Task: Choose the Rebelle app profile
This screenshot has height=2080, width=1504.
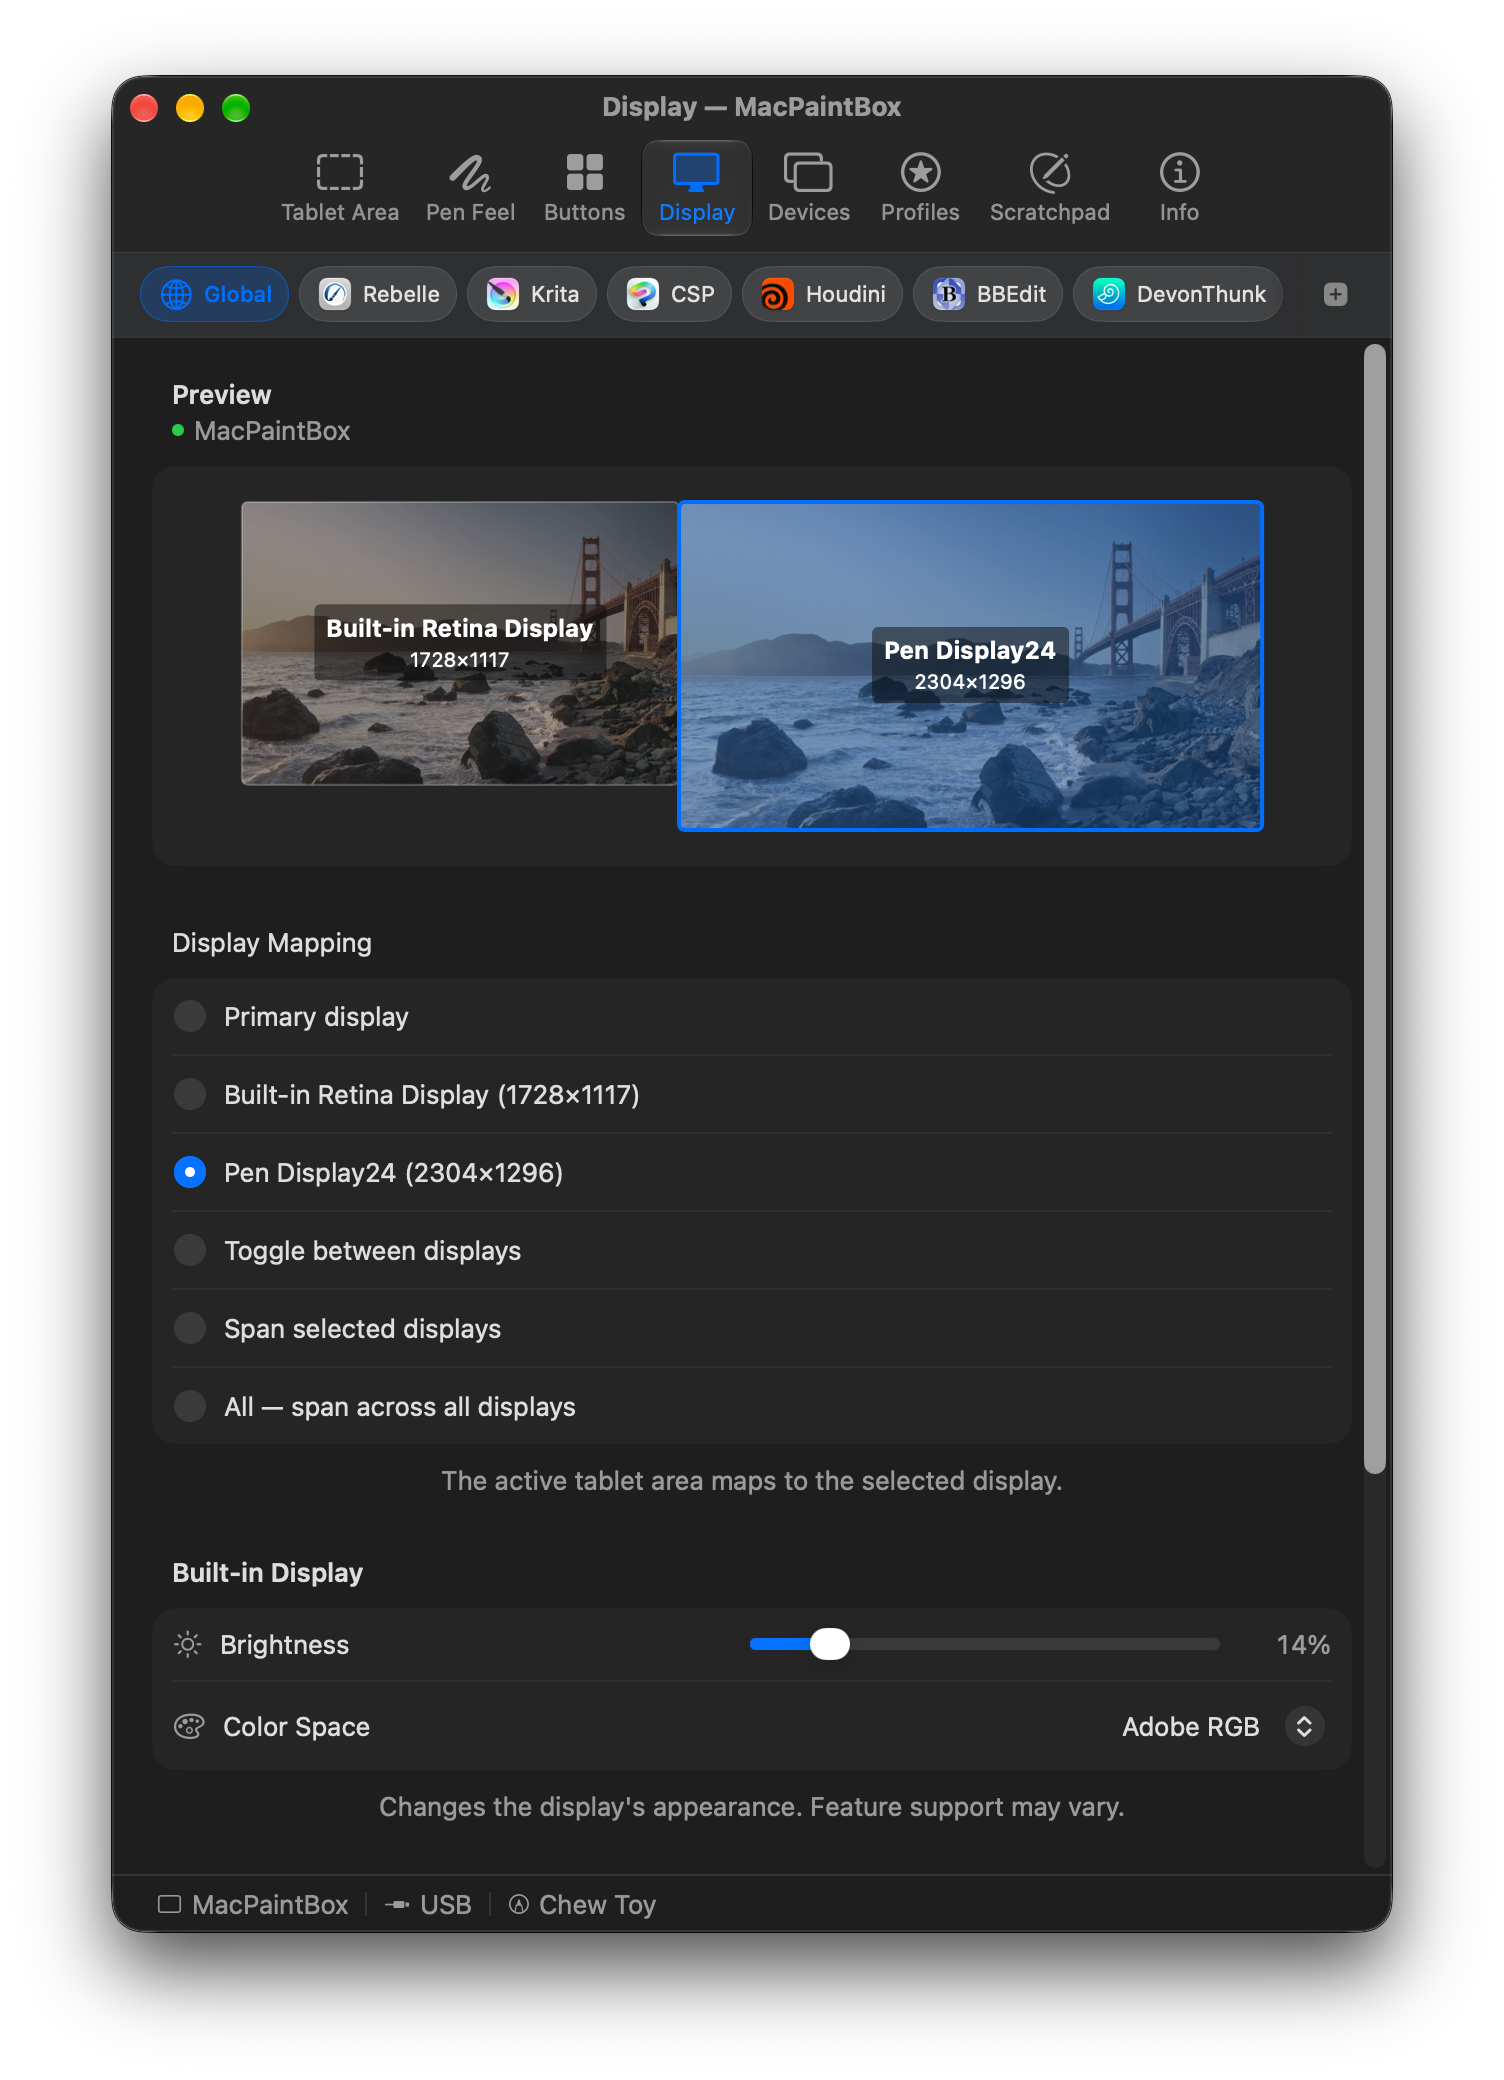Action: (378, 294)
